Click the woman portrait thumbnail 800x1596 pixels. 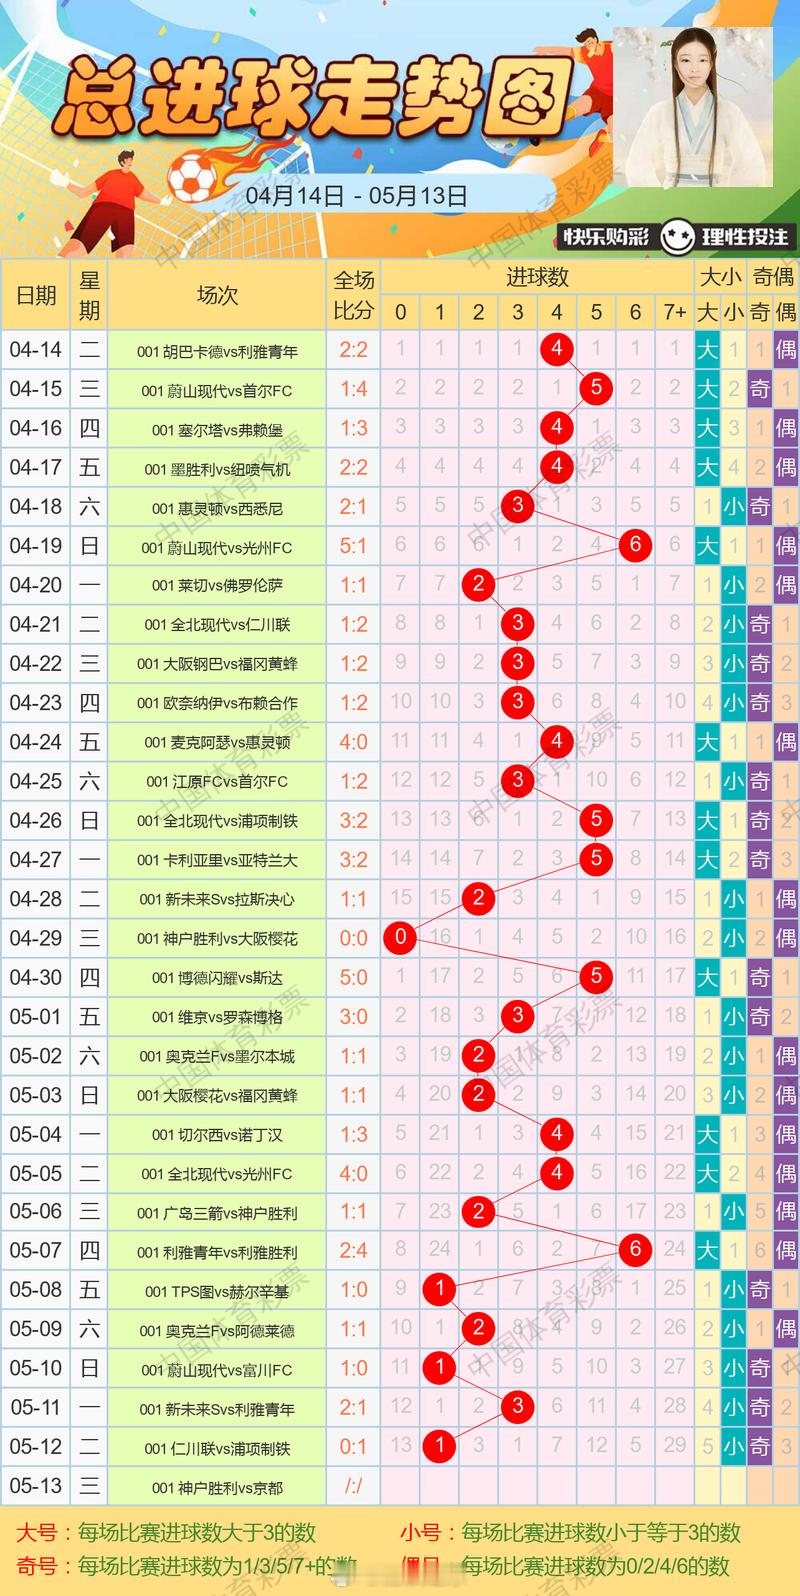click(693, 106)
